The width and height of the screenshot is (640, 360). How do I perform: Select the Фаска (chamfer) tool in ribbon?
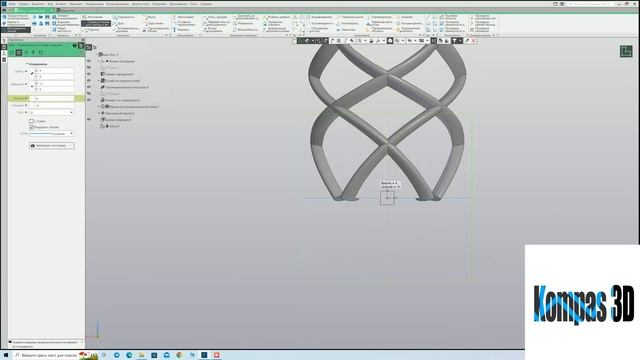149,17
